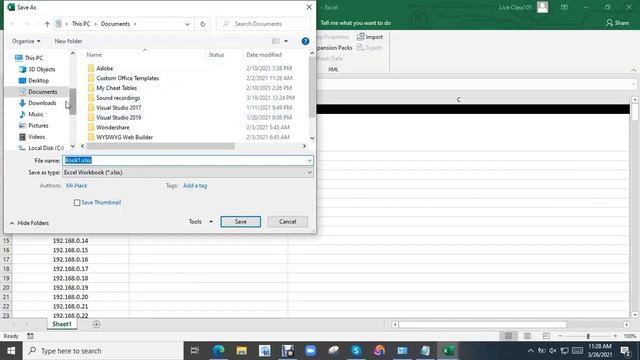This screenshot has width=640, height=360.
Task: Select the Adobe folder
Action: pyautogui.click(x=104, y=68)
